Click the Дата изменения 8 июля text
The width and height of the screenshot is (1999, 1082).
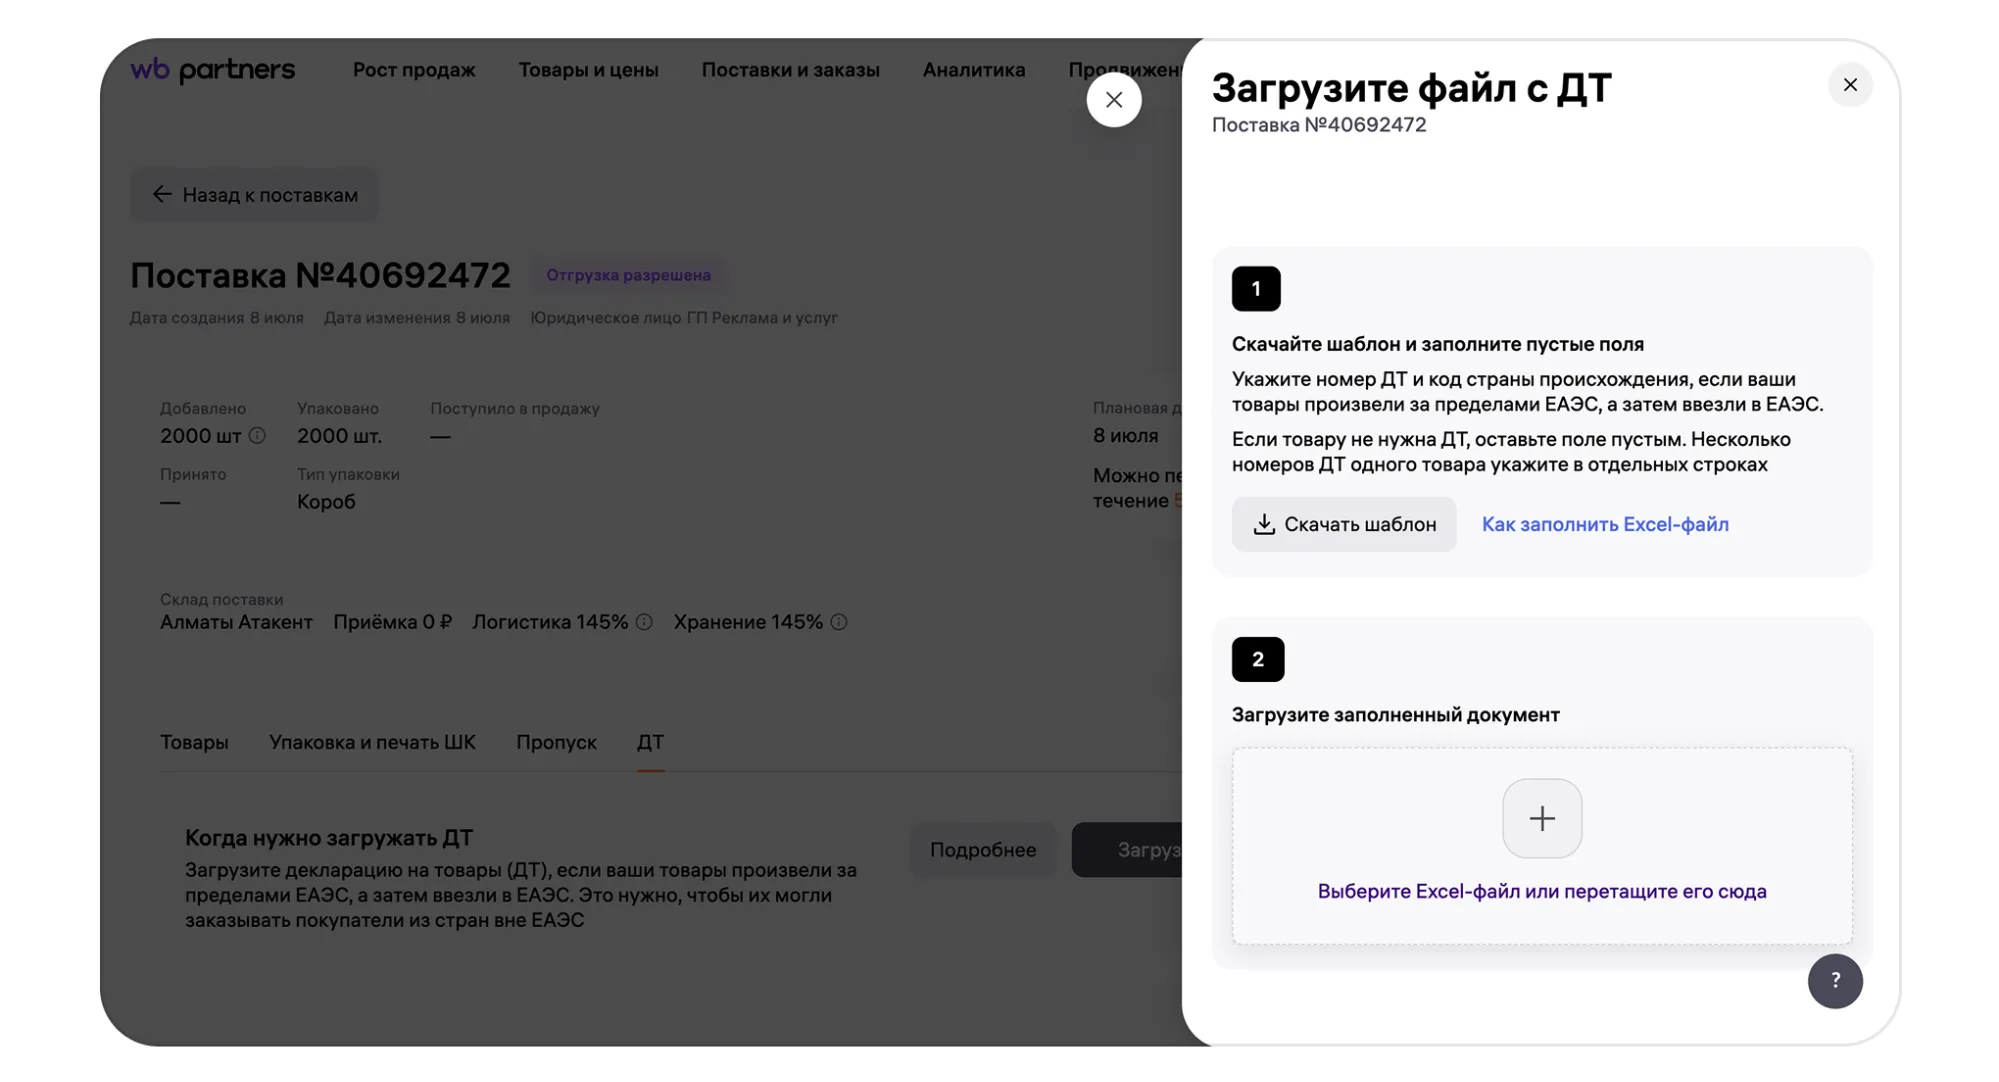pyautogui.click(x=417, y=318)
